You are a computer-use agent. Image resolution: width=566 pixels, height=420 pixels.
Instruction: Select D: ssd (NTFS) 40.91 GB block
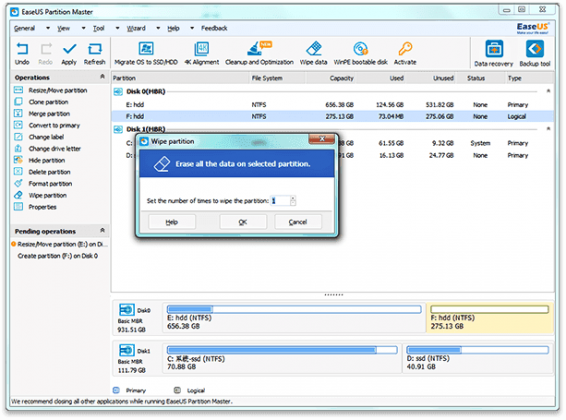click(478, 358)
